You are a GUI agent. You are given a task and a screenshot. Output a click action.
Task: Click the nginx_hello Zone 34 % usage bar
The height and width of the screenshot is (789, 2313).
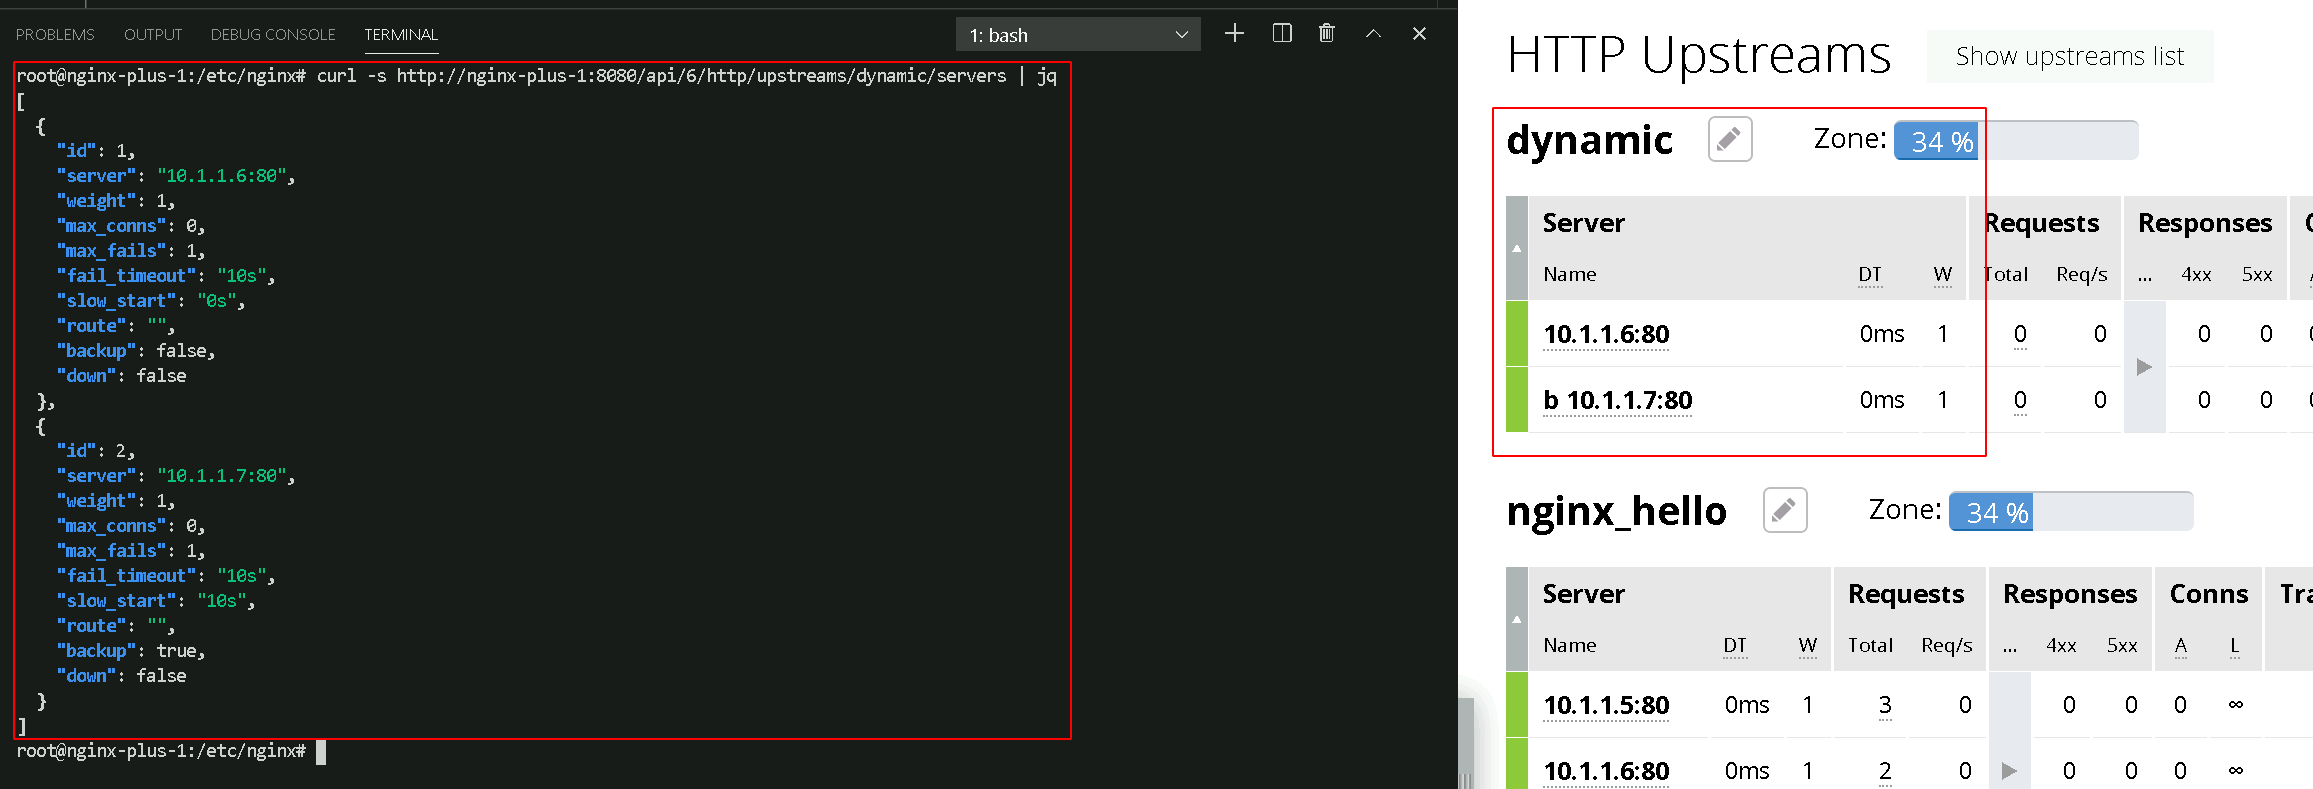tap(2071, 511)
